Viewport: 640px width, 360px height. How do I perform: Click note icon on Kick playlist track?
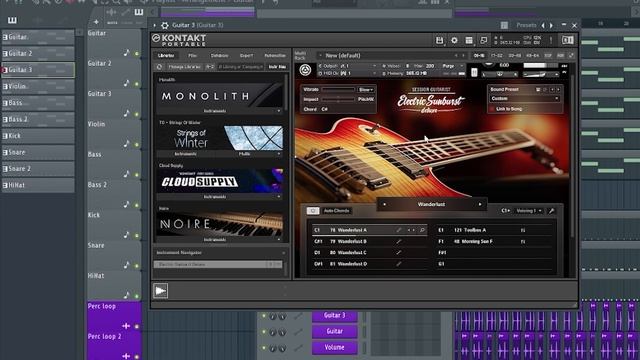[127, 235]
